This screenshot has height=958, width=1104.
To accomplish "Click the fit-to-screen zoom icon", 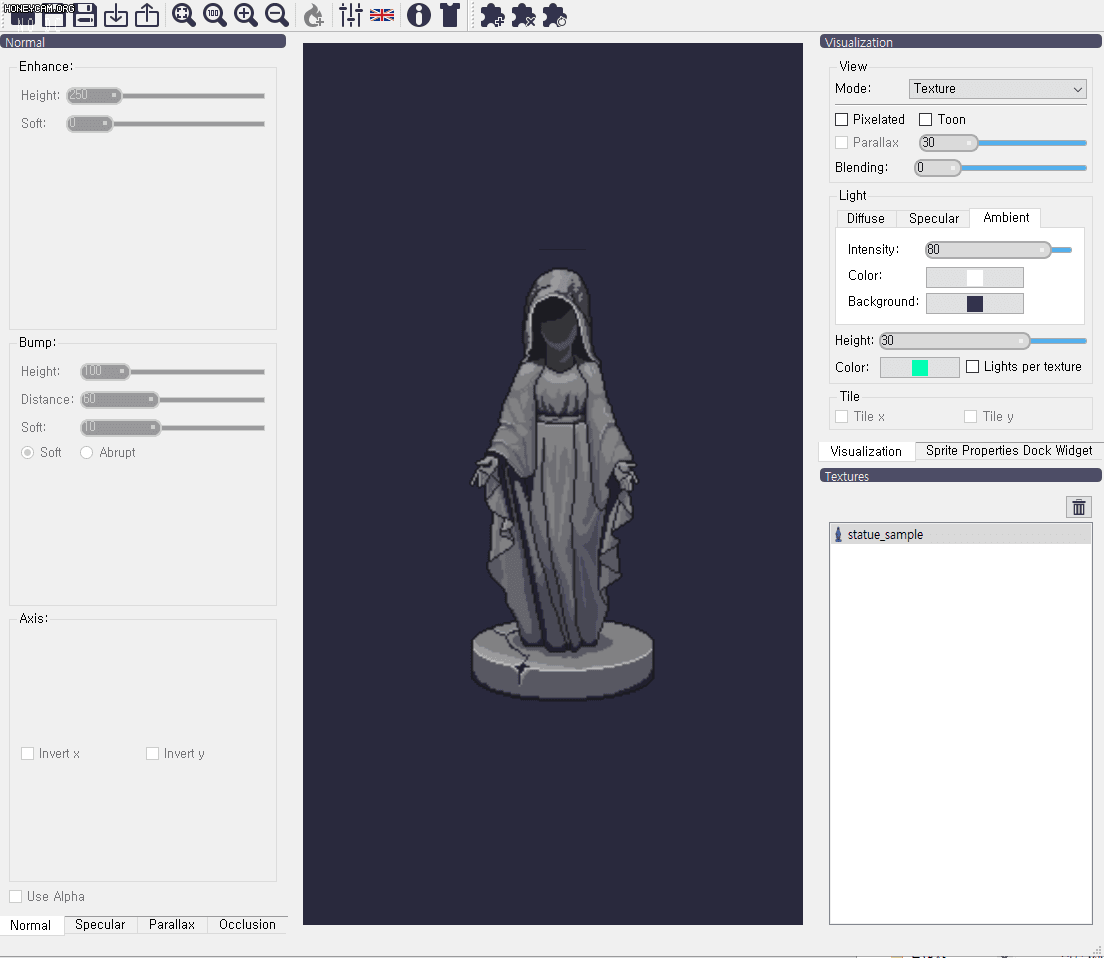I will (184, 15).
